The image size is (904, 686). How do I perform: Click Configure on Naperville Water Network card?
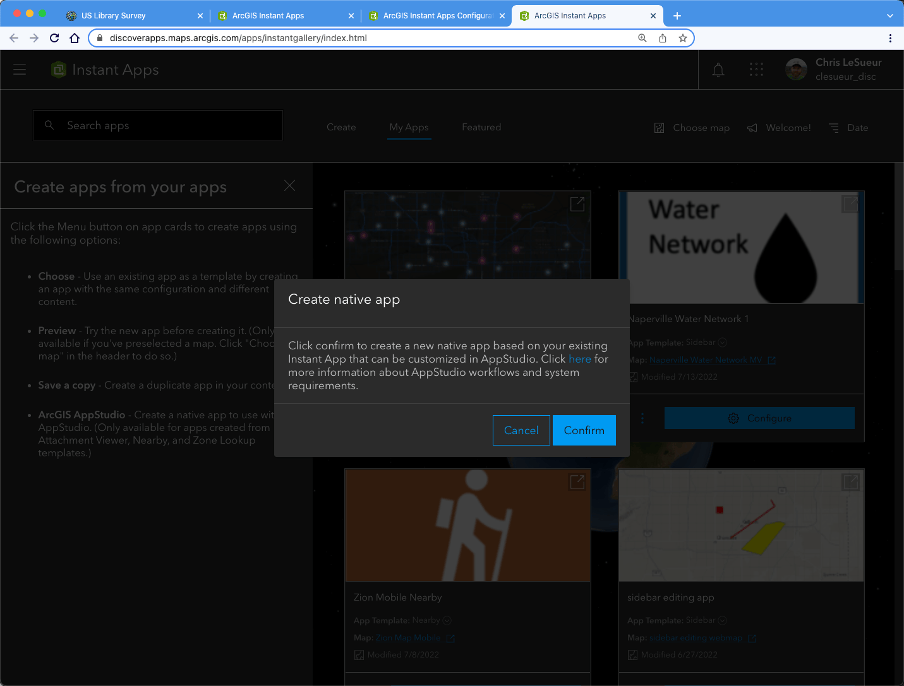[759, 418]
